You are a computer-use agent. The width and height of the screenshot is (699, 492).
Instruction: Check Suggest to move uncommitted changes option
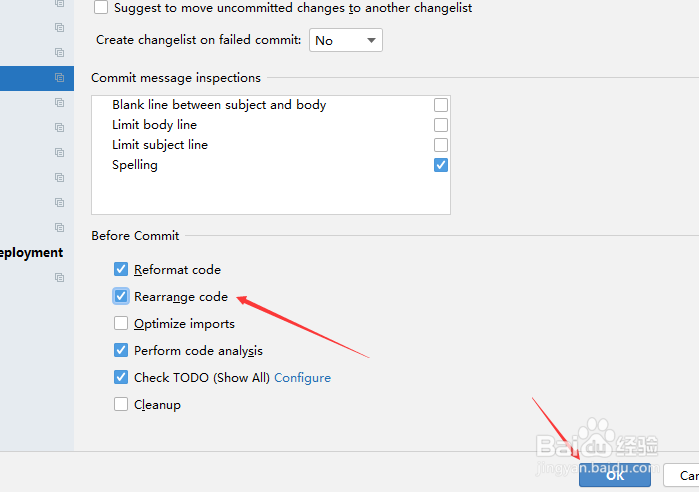pyautogui.click(x=101, y=7)
